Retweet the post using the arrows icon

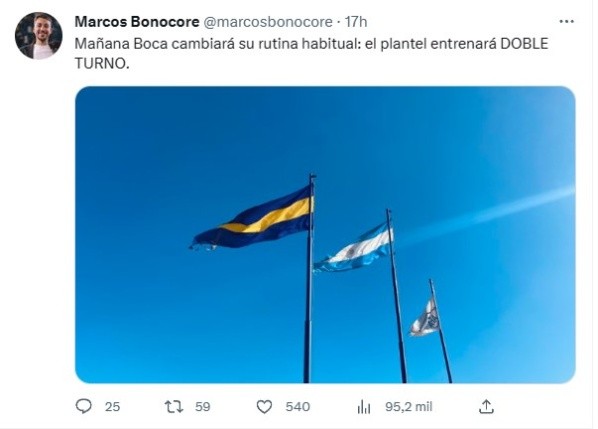pyautogui.click(x=174, y=407)
